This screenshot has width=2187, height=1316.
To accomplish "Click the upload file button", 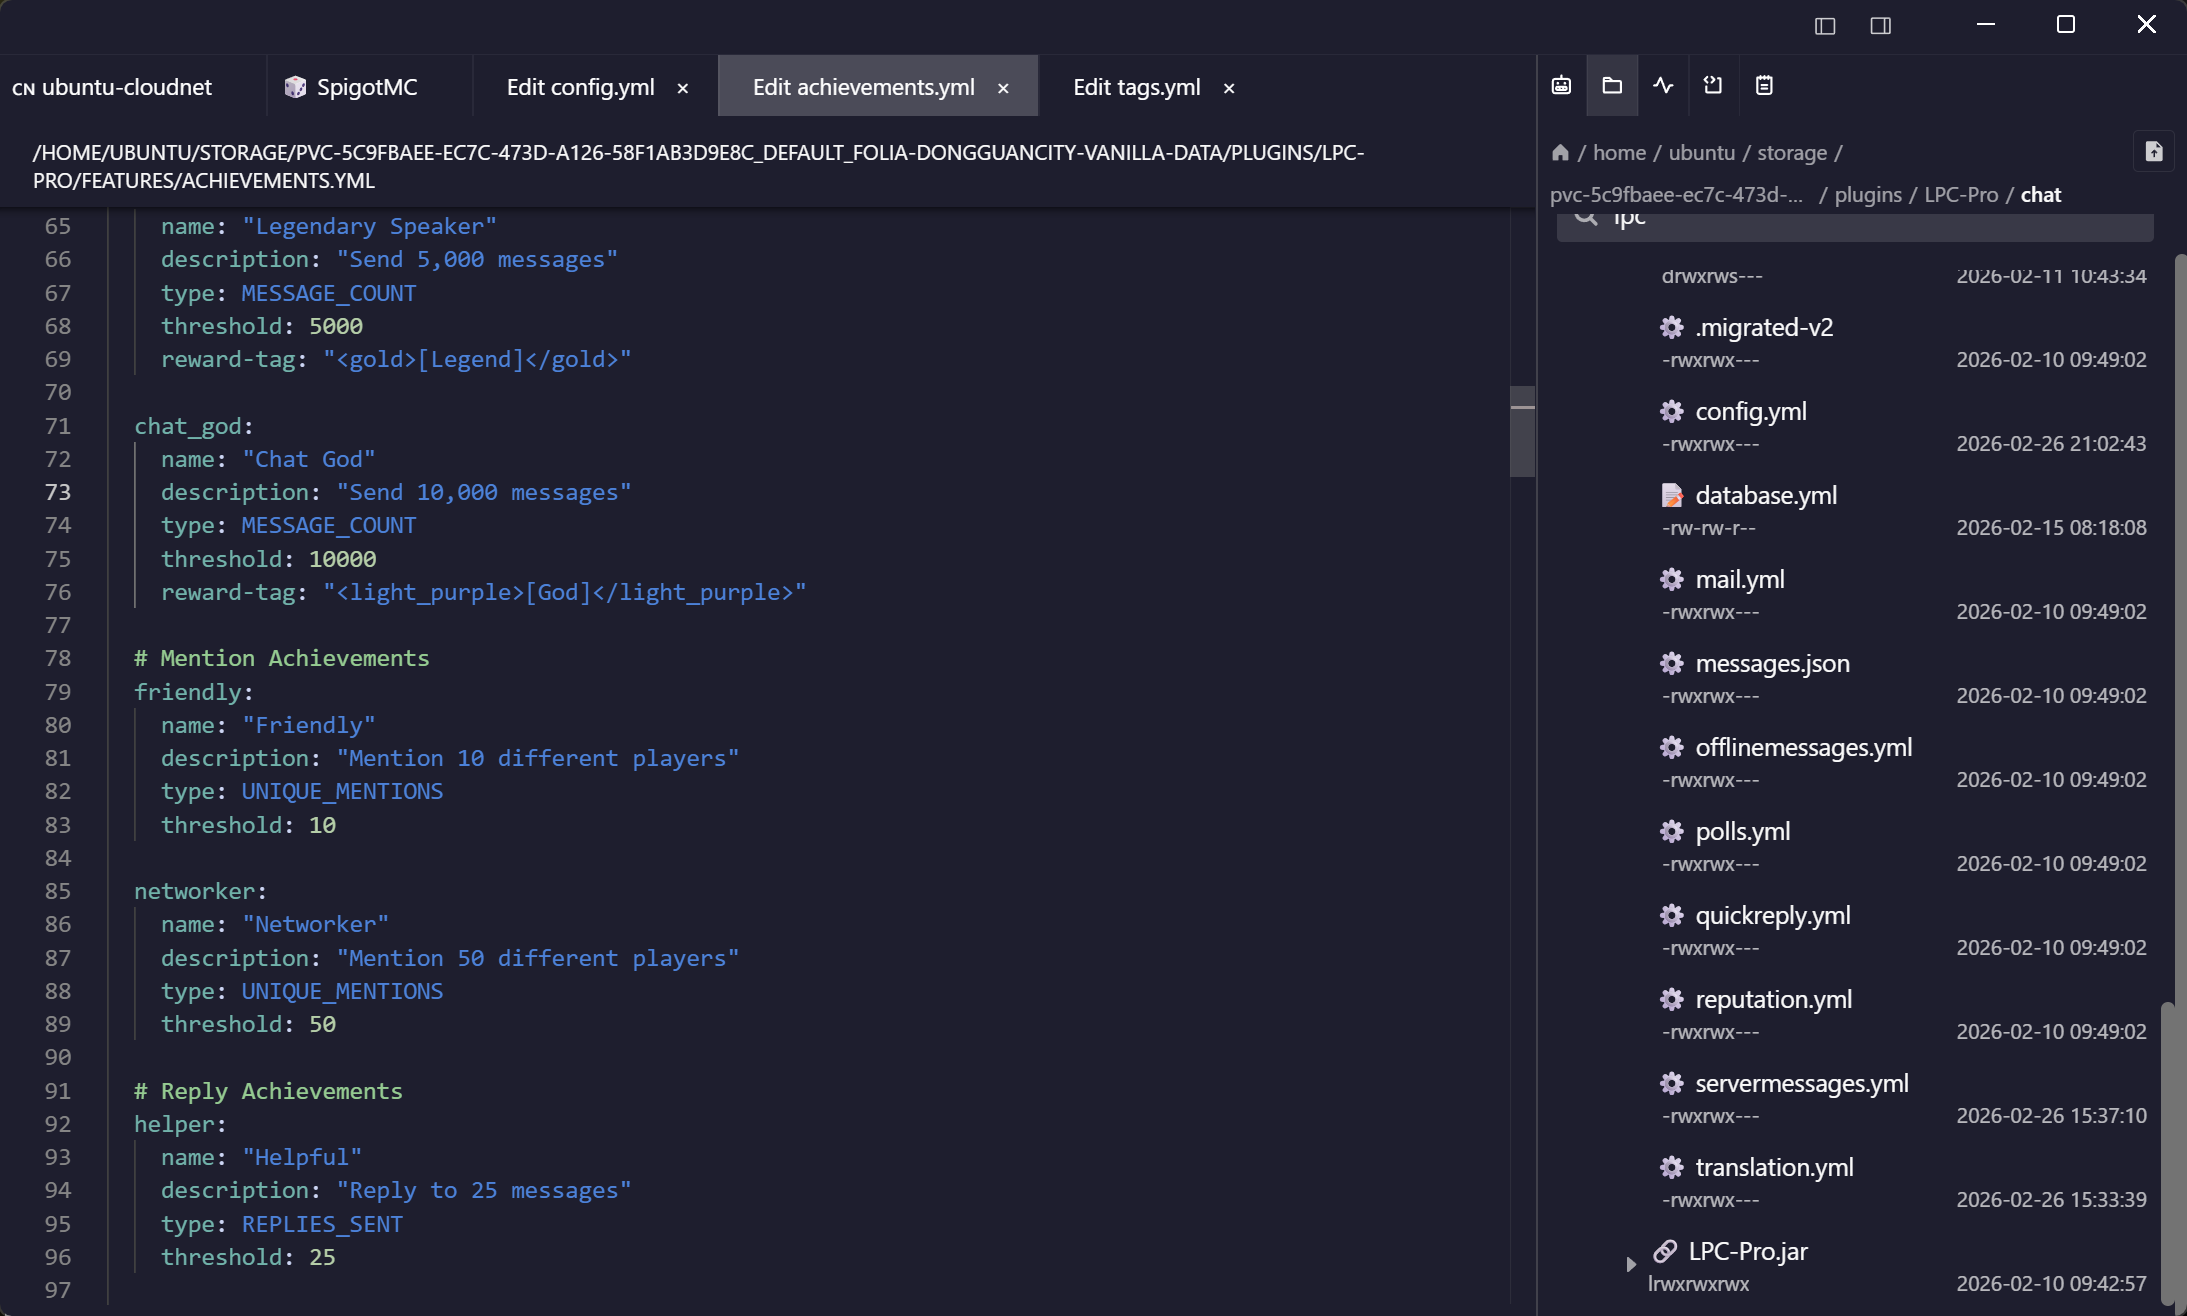I will (2154, 152).
